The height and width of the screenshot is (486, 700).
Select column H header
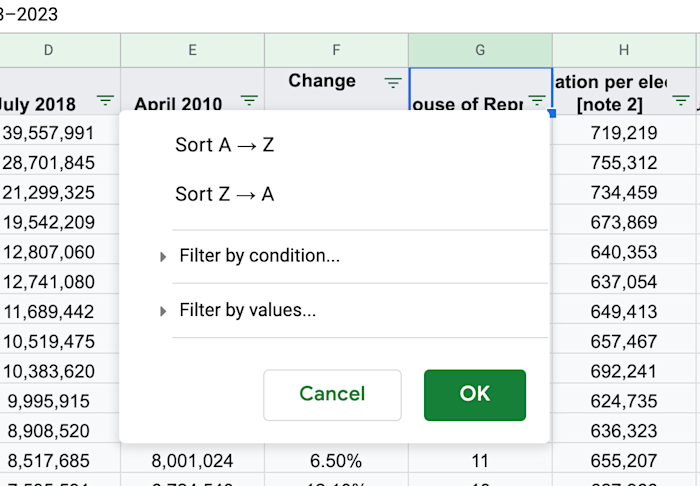pyautogui.click(x=624, y=50)
